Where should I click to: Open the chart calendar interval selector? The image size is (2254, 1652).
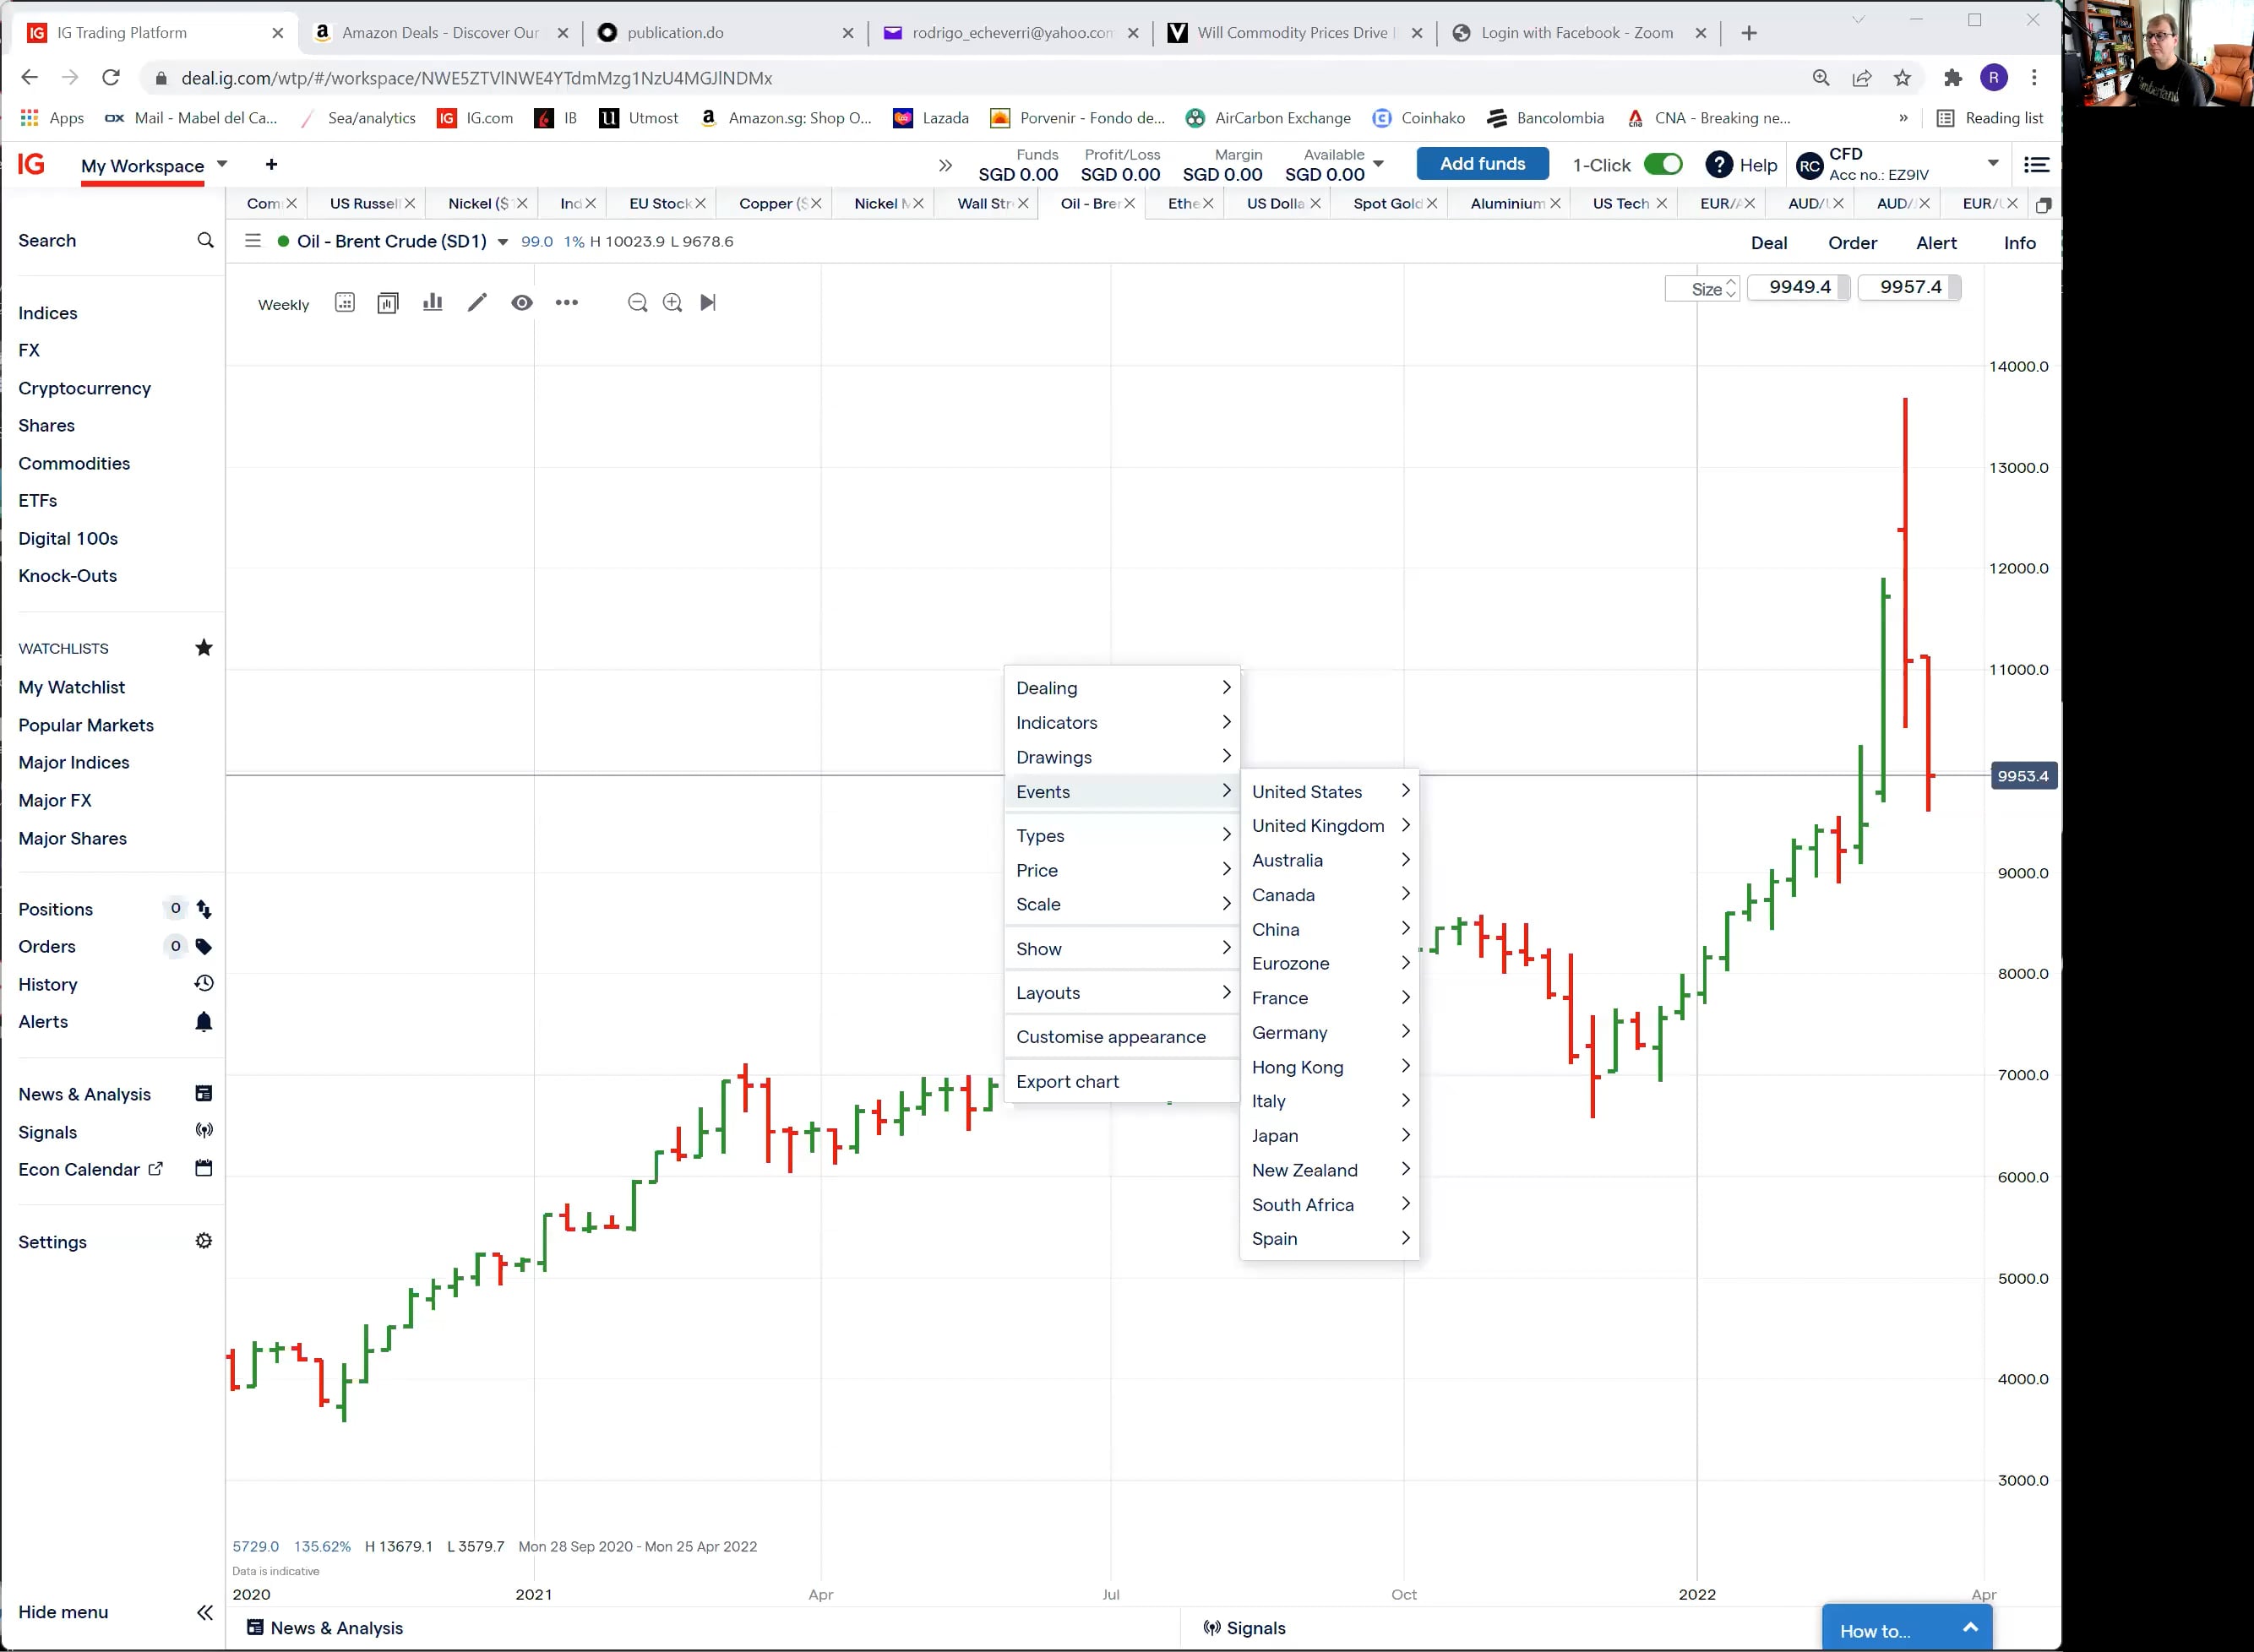[345, 302]
